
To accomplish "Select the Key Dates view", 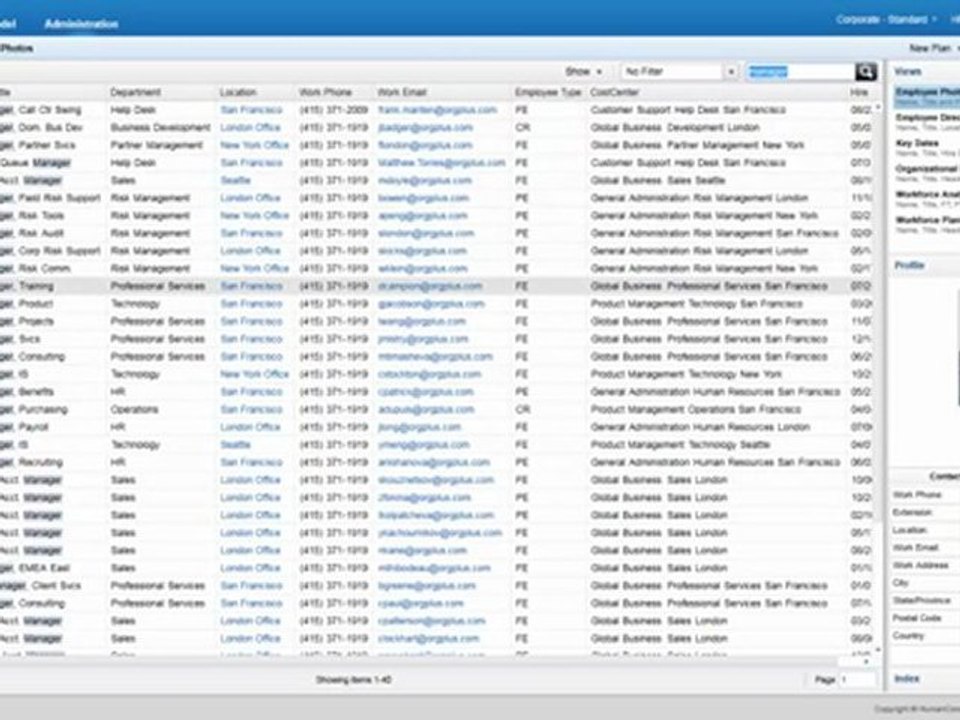I will pos(927,148).
